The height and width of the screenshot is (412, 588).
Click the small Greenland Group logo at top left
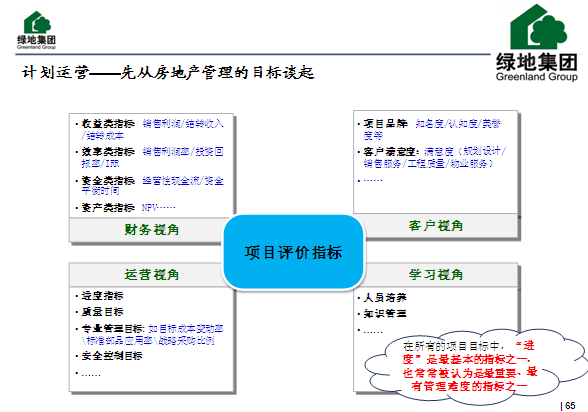pos(36,30)
